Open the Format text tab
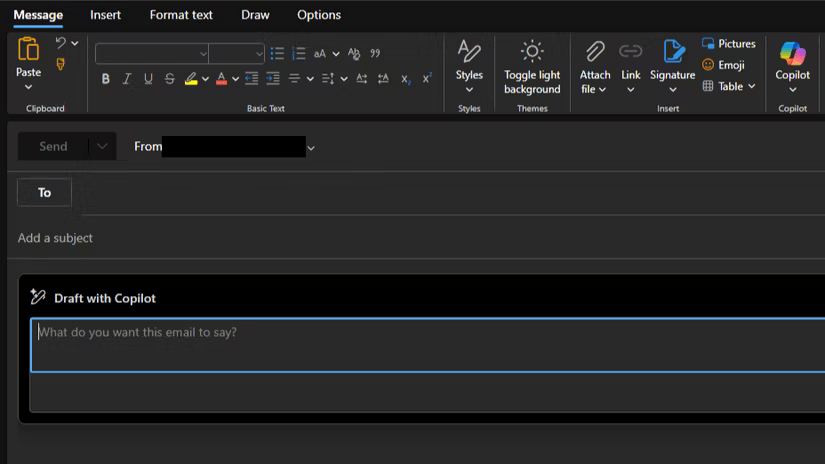 (x=181, y=15)
